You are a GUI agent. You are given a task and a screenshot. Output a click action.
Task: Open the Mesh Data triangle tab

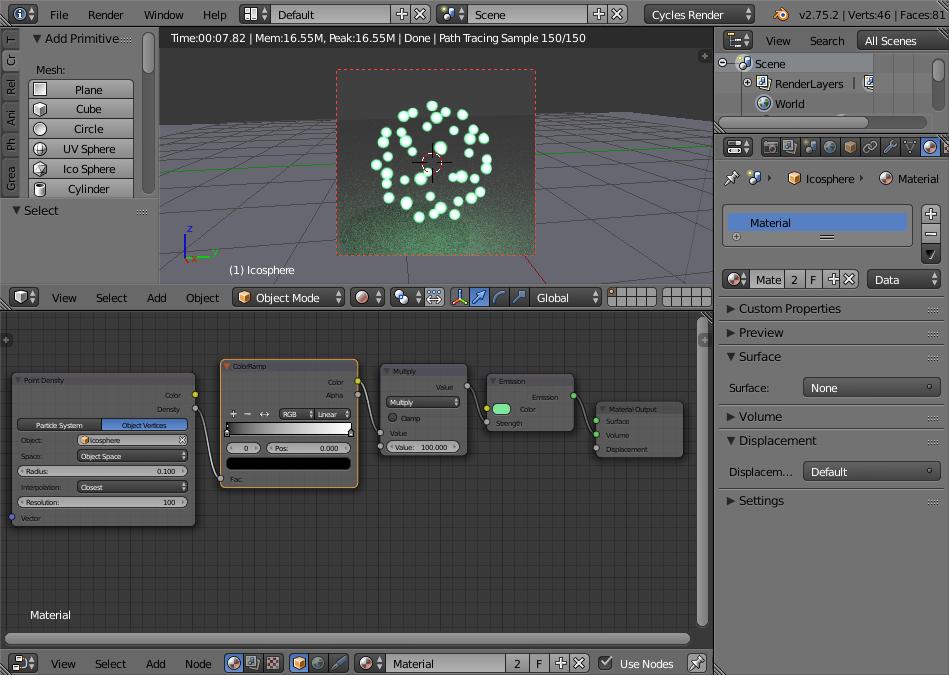[910, 147]
